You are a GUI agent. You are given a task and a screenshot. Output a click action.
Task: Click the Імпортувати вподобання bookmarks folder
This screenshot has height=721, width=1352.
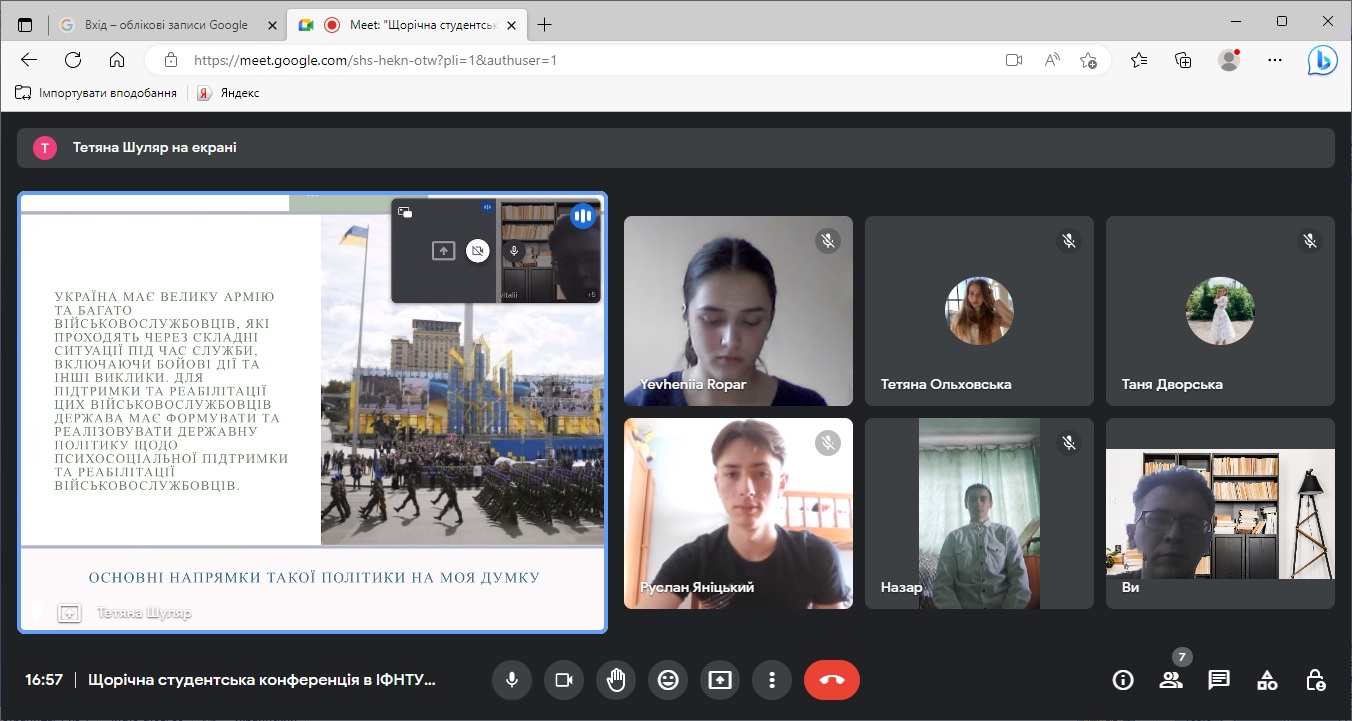(97, 93)
